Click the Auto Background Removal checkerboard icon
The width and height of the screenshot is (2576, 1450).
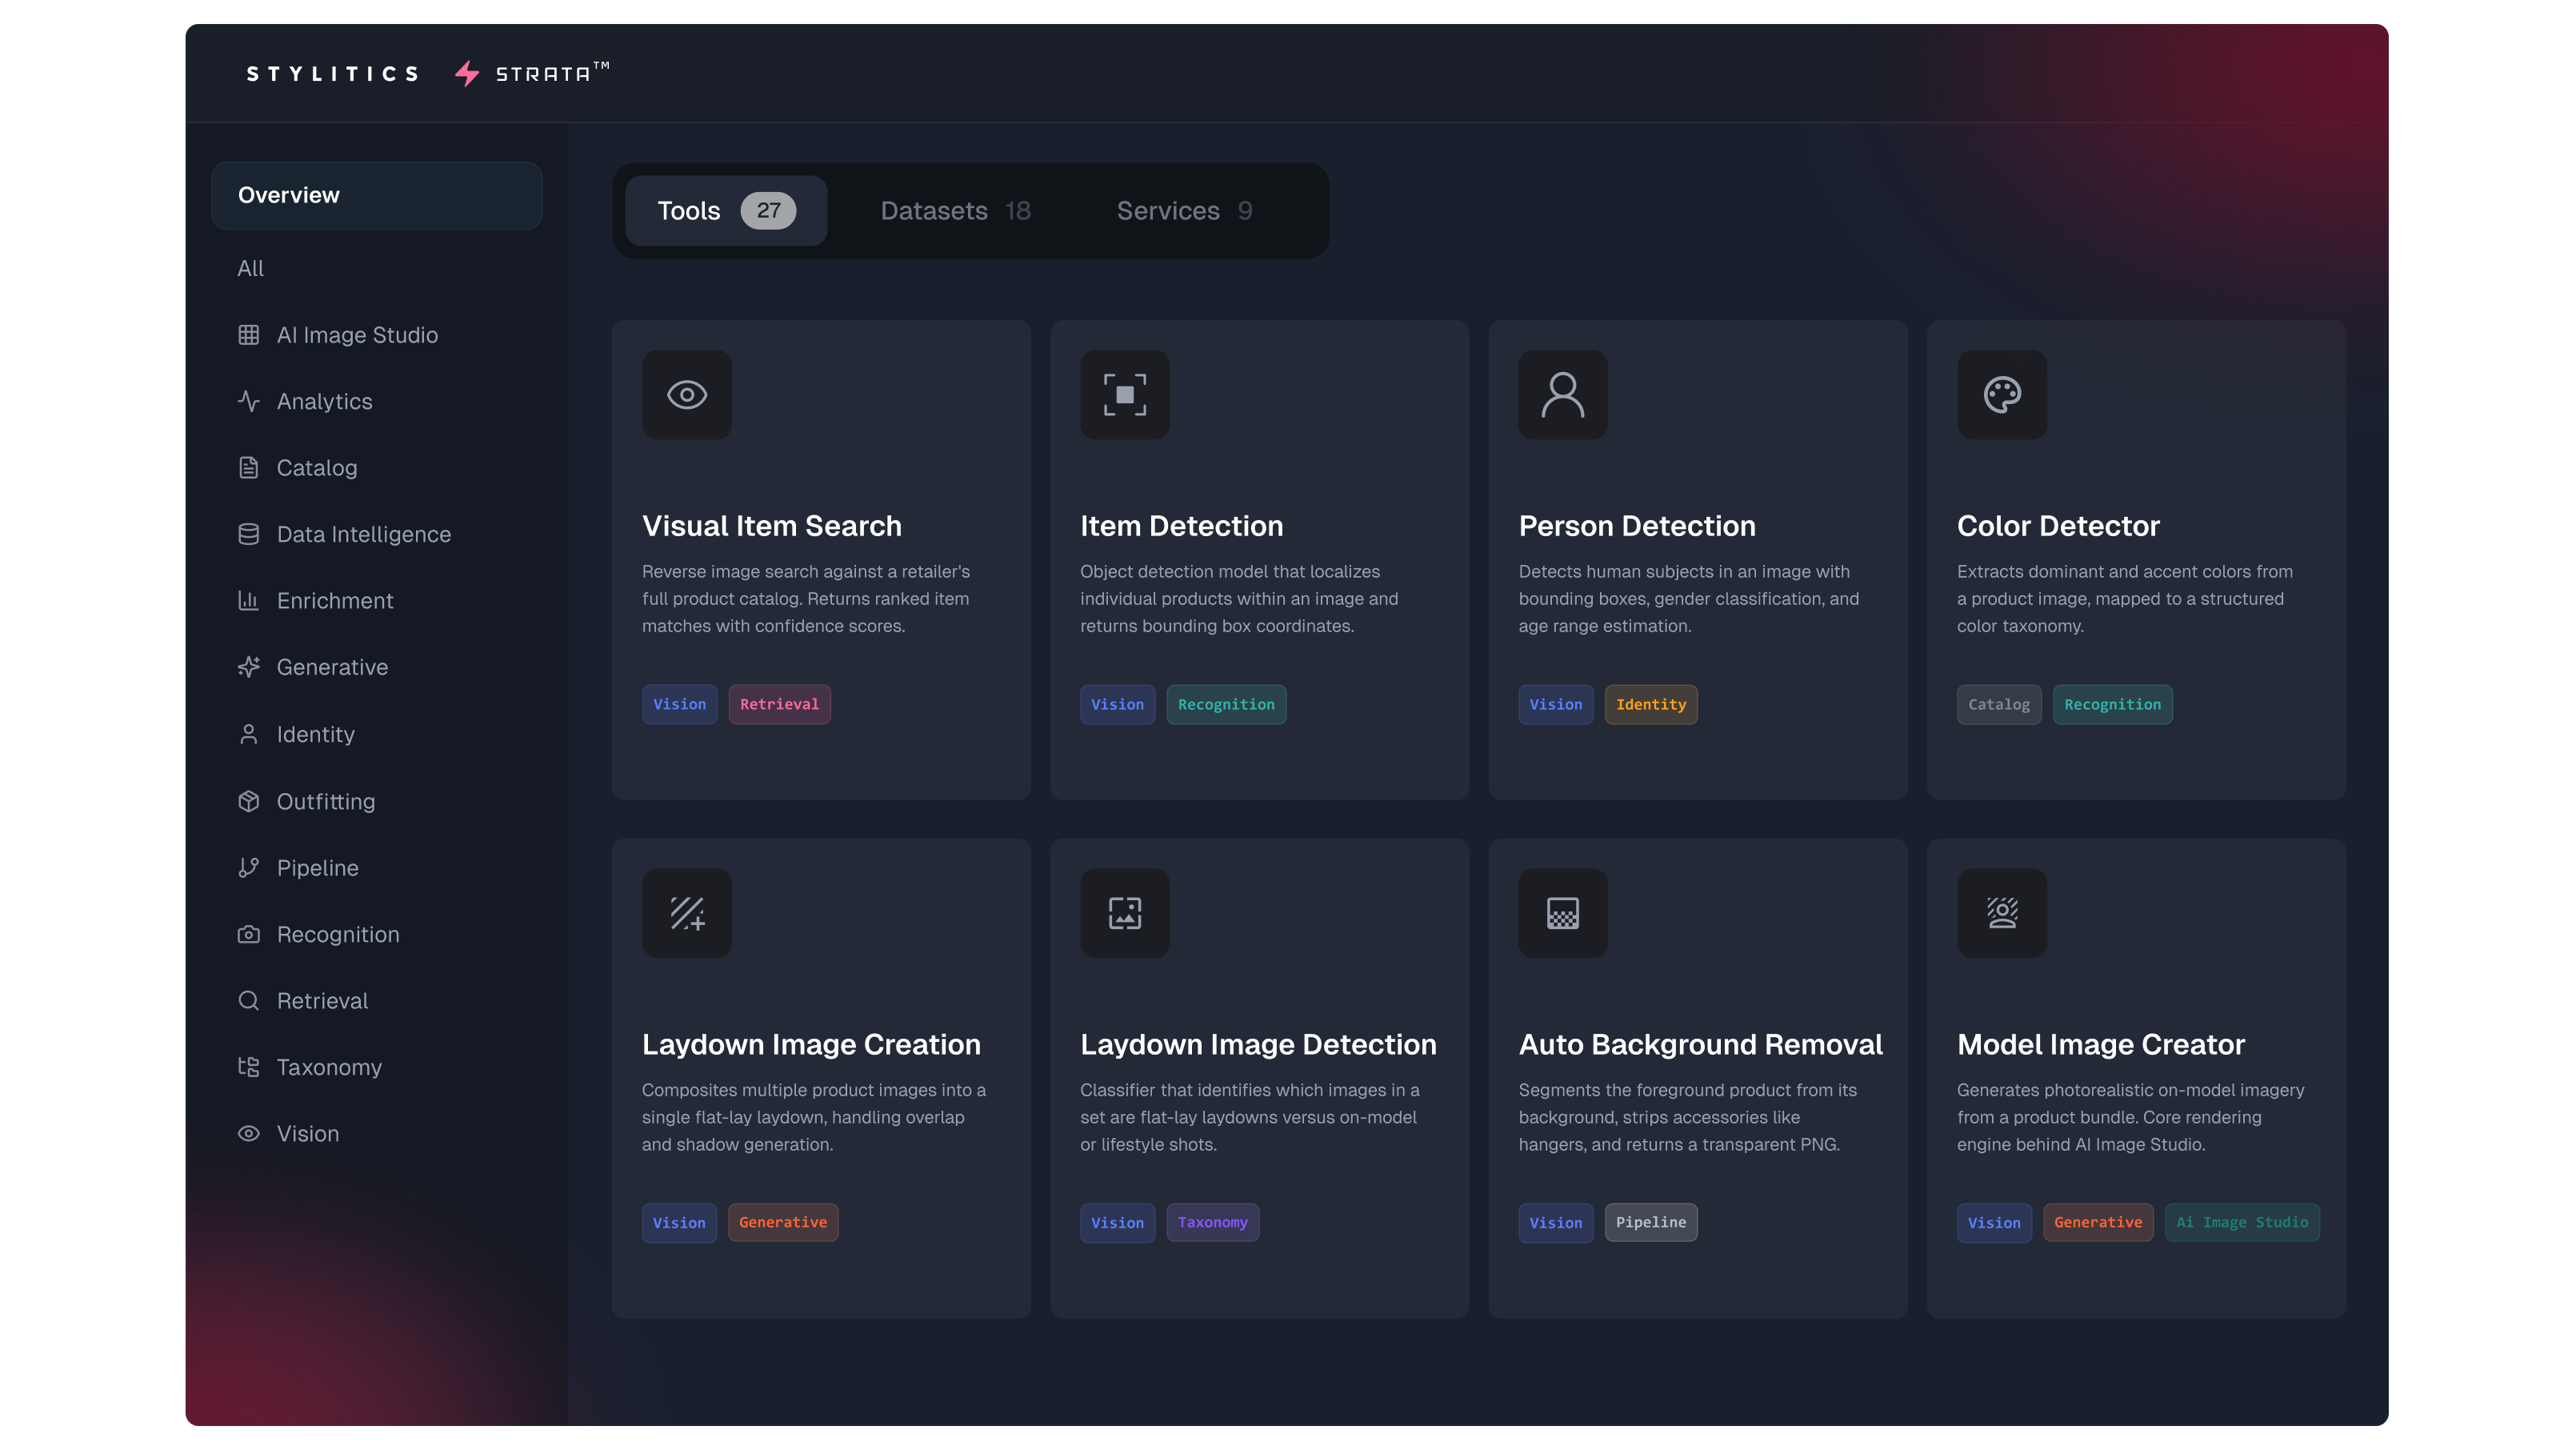pyautogui.click(x=1562, y=912)
